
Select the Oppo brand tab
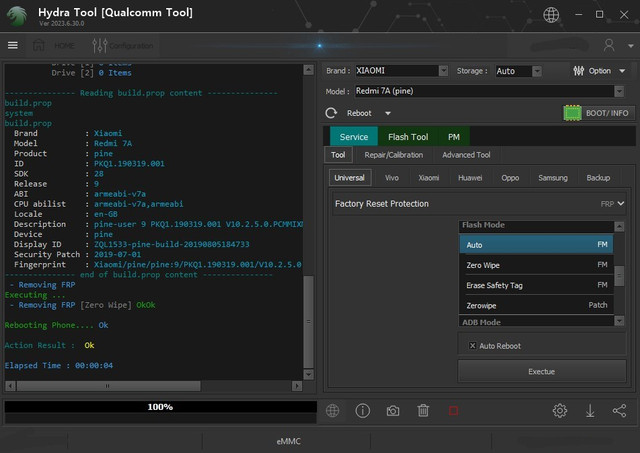click(510, 178)
